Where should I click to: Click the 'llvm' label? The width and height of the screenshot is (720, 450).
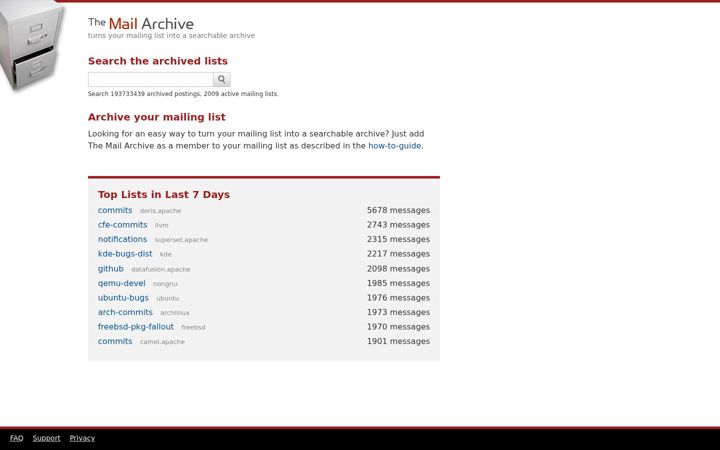[161, 225]
